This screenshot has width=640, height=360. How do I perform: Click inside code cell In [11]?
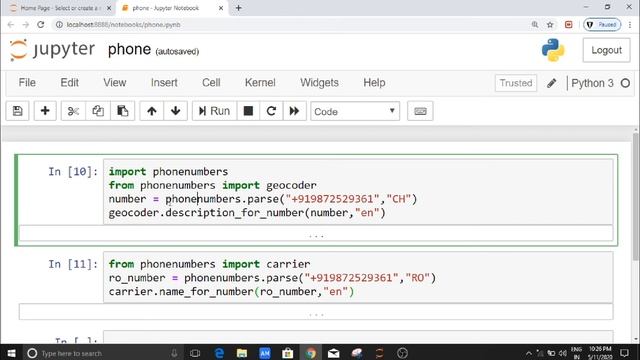pos(358,278)
